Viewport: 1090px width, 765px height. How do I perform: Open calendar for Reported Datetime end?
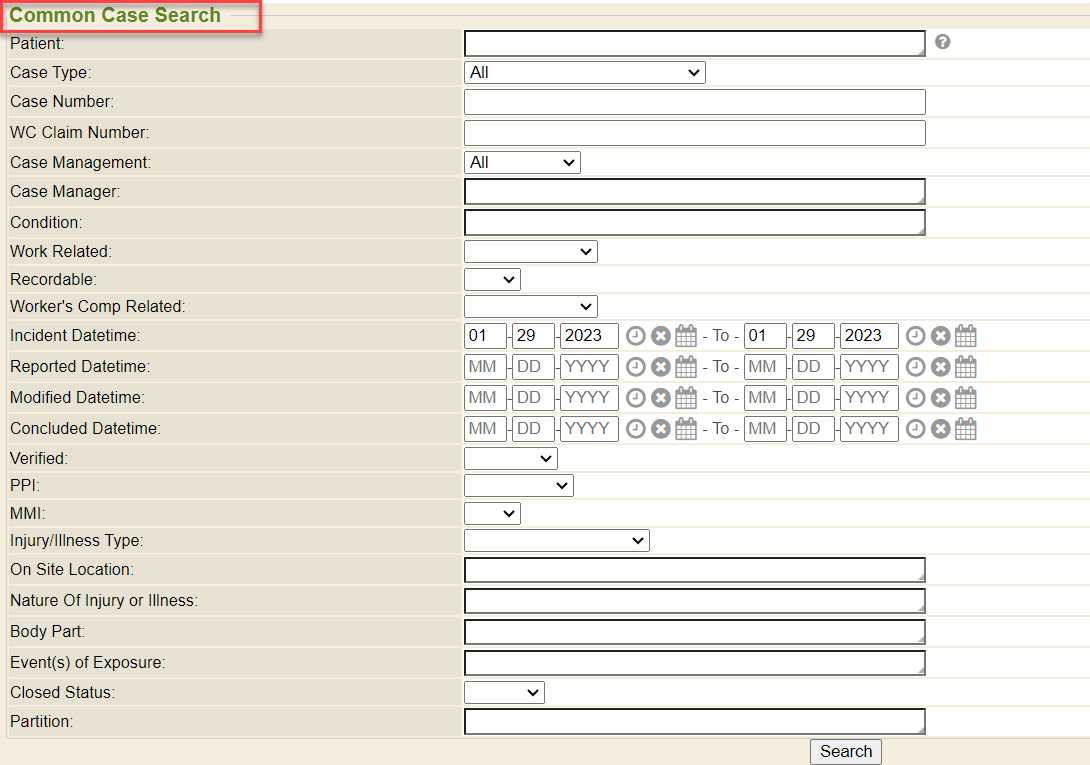click(x=965, y=367)
